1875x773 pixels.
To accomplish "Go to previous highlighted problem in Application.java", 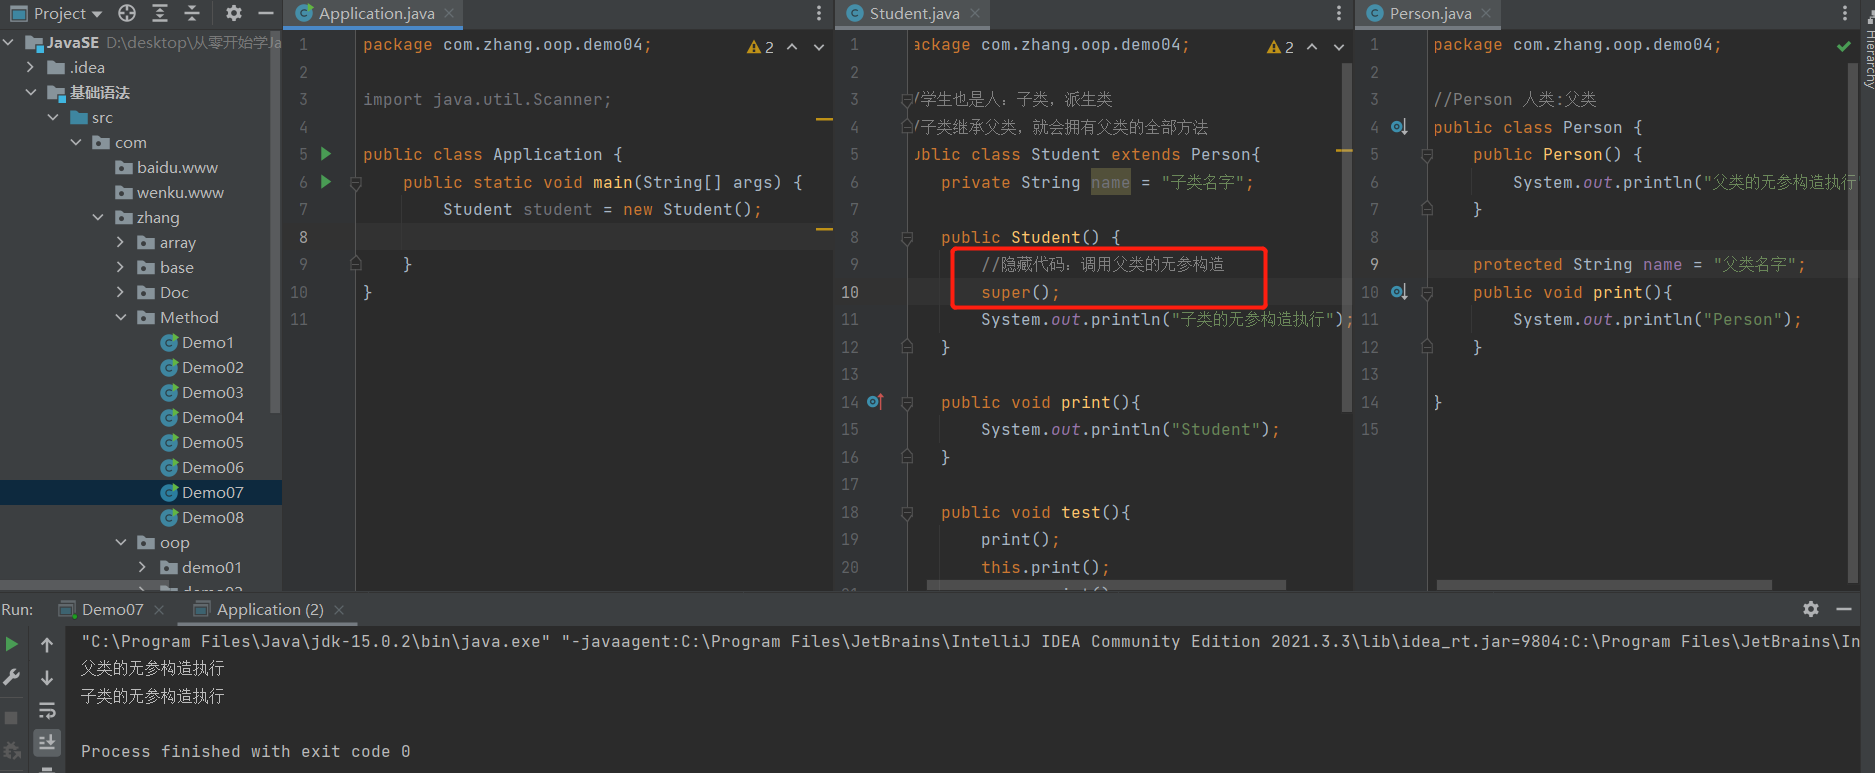I will click(x=792, y=47).
